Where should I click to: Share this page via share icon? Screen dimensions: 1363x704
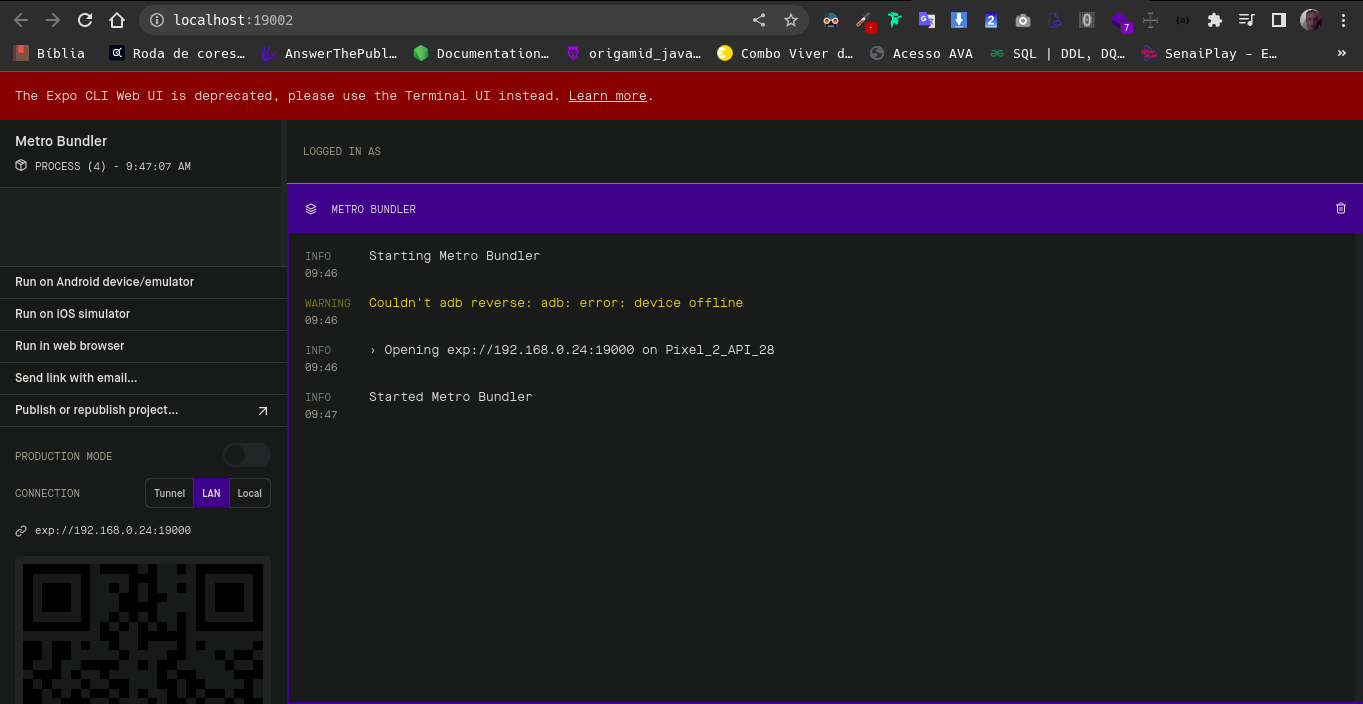(759, 20)
